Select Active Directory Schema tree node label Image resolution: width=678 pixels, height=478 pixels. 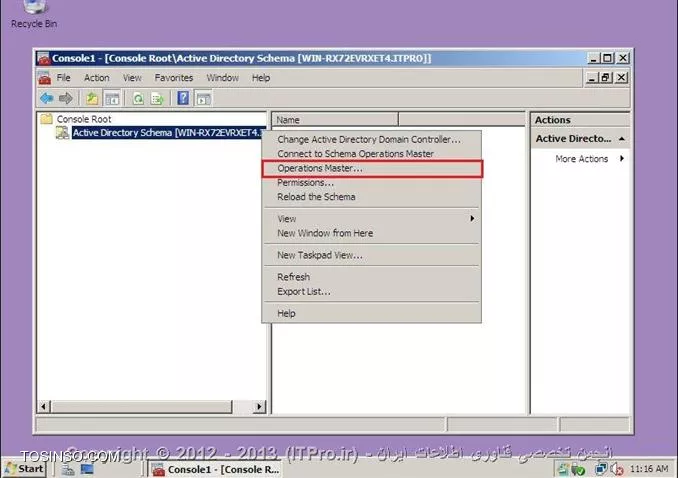[x=169, y=132]
